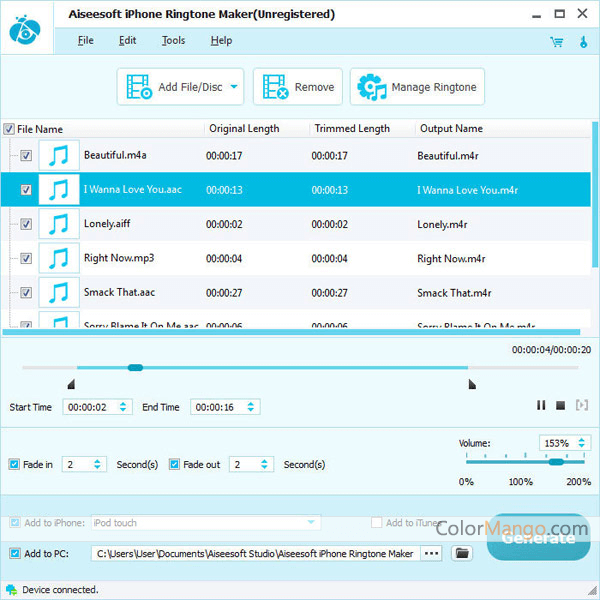Stop playback with the stop button
600x600 pixels.
tap(561, 405)
